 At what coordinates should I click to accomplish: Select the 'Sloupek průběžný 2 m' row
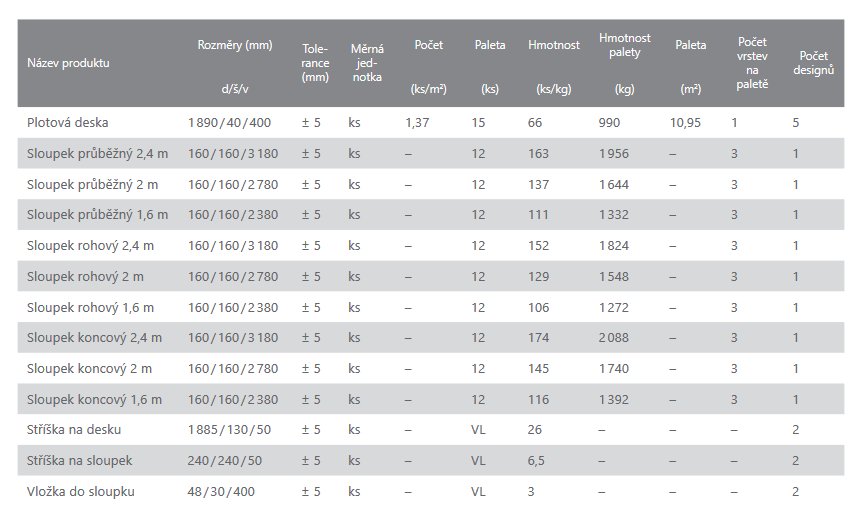[x=431, y=184]
